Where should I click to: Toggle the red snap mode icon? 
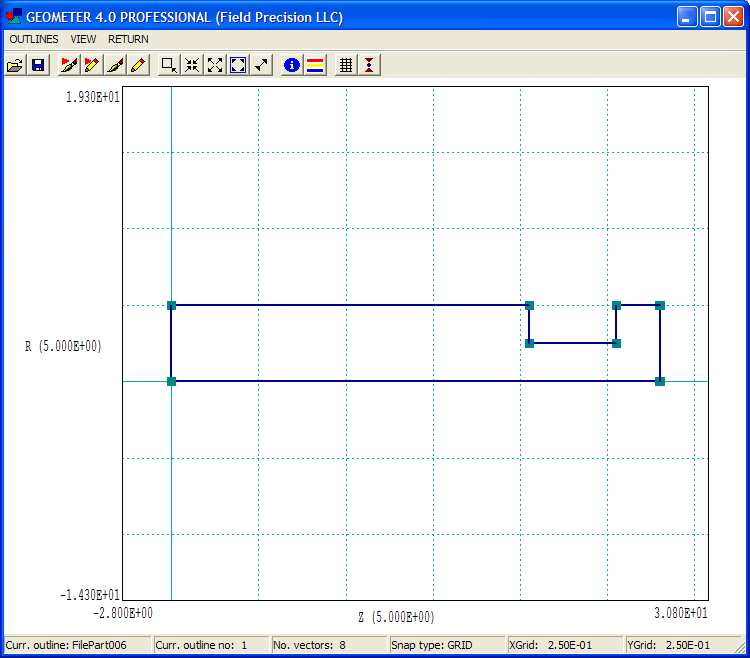(369, 65)
